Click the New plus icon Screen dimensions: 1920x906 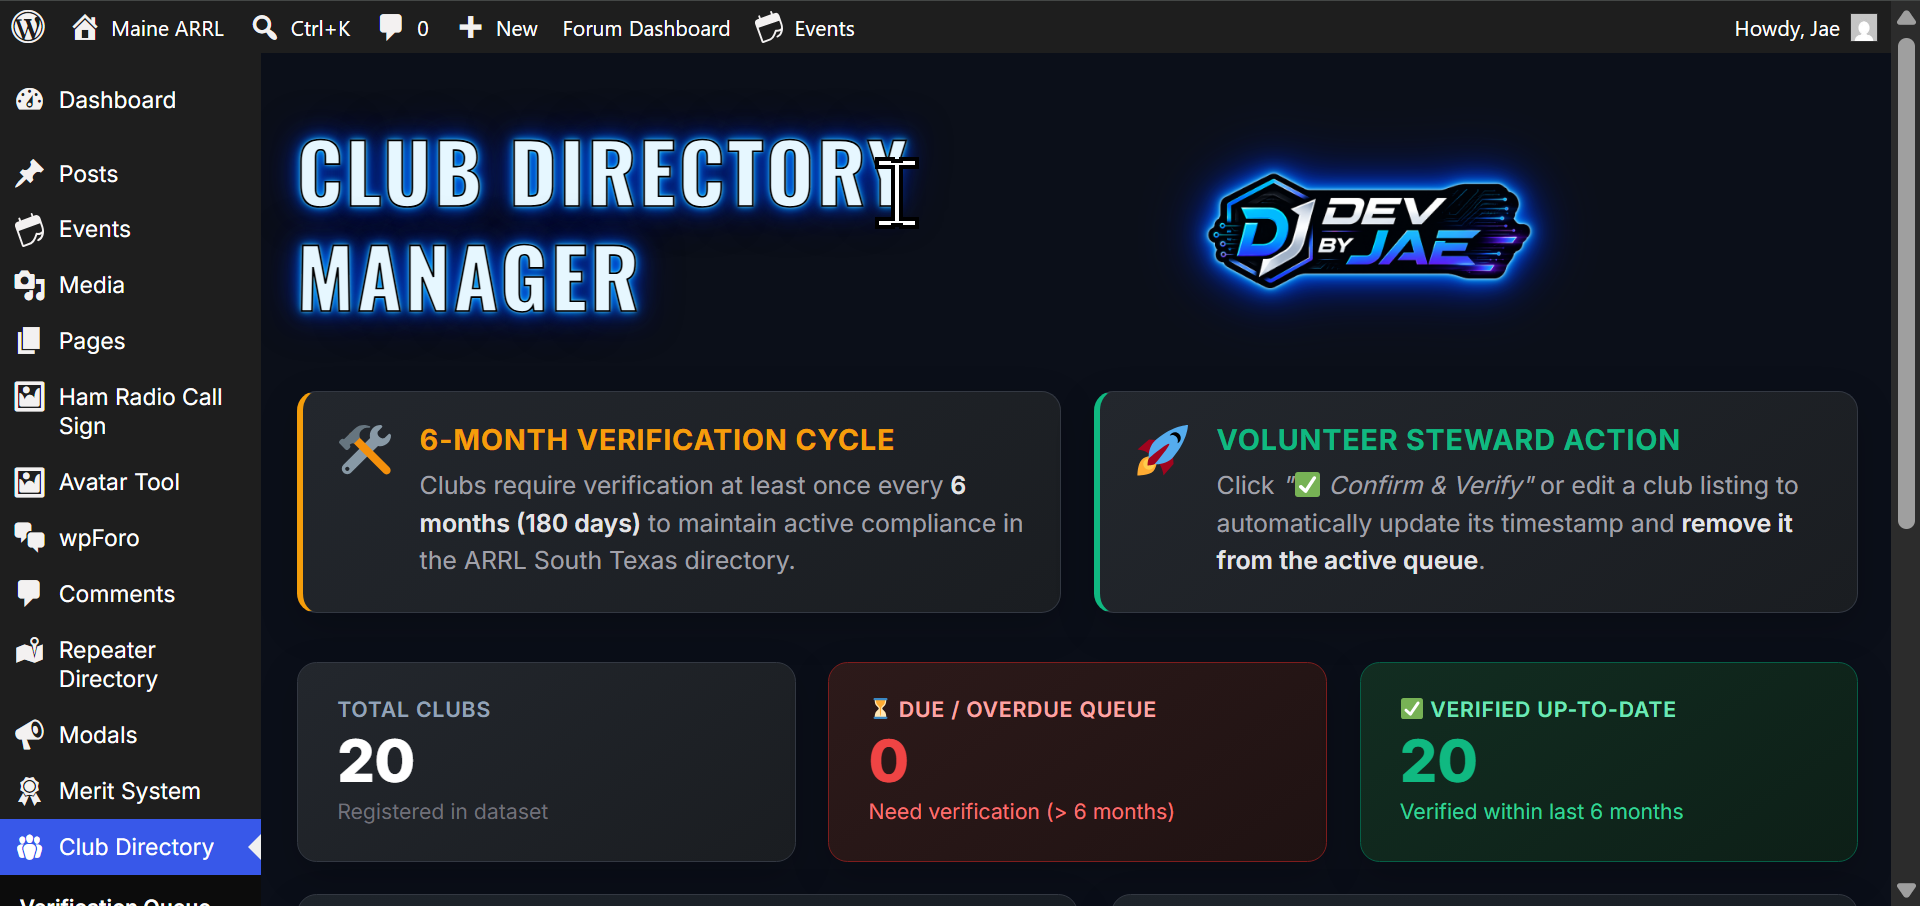pos(470,28)
